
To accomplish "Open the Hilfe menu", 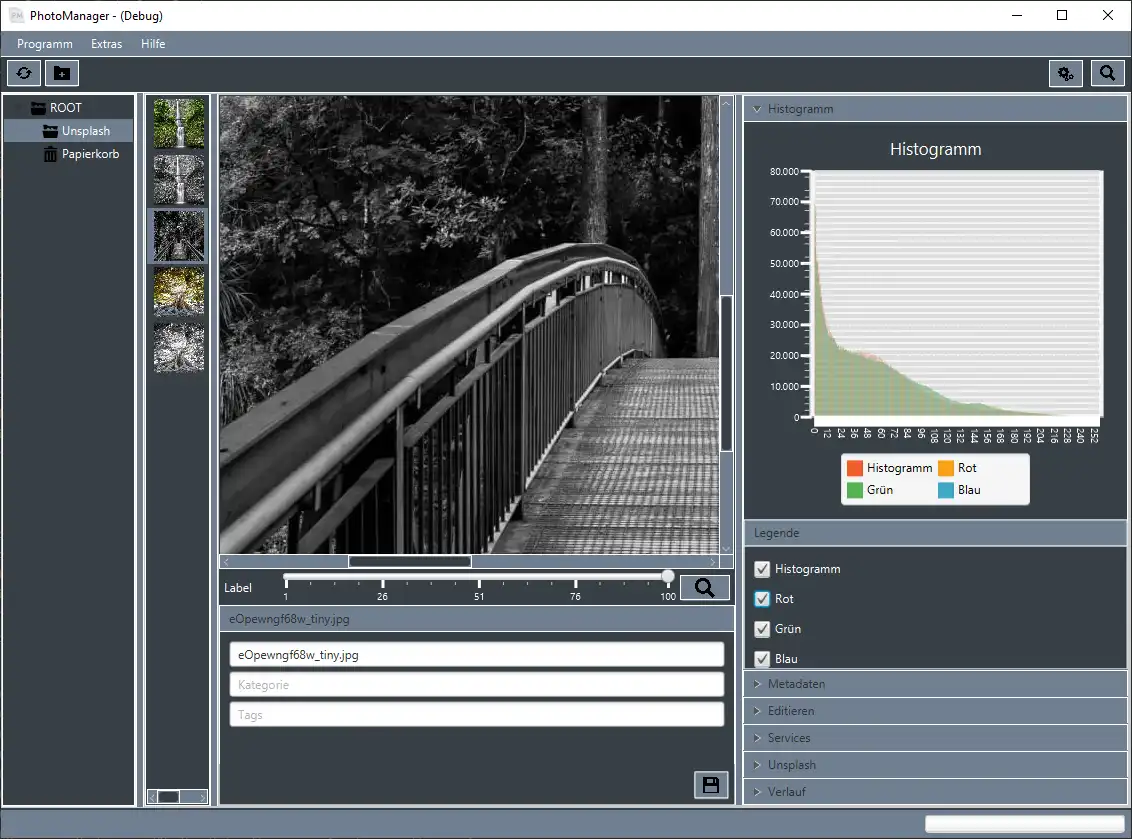I will coord(153,44).
